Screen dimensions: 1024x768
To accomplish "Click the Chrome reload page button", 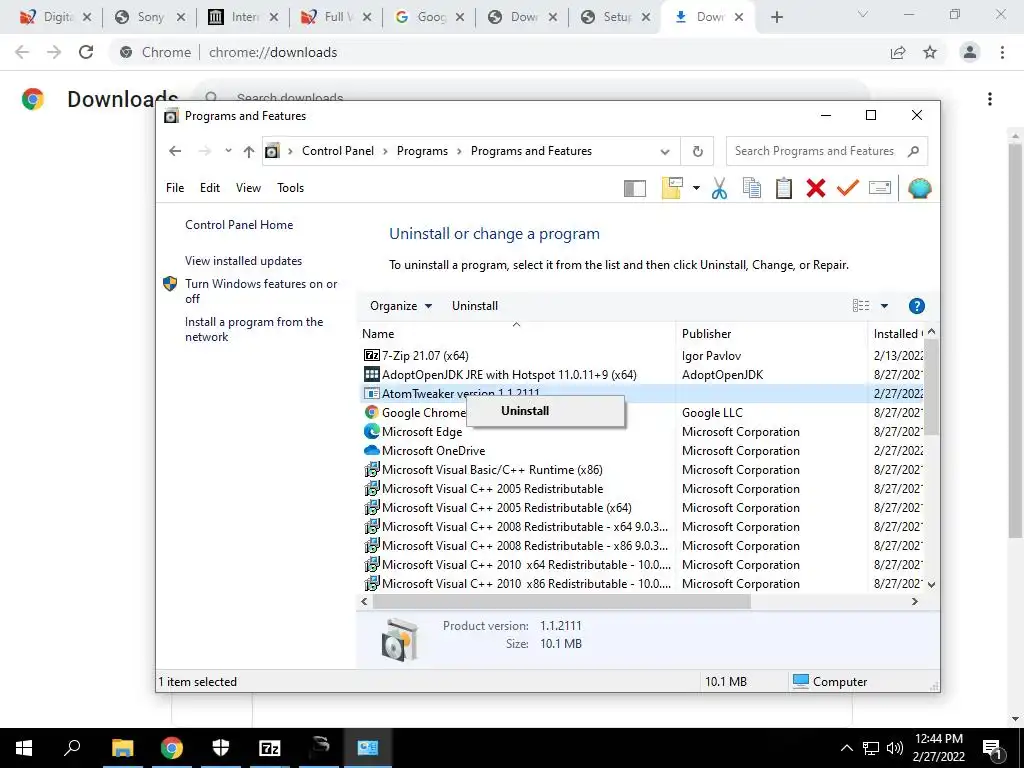I will (x=86, y=52).
